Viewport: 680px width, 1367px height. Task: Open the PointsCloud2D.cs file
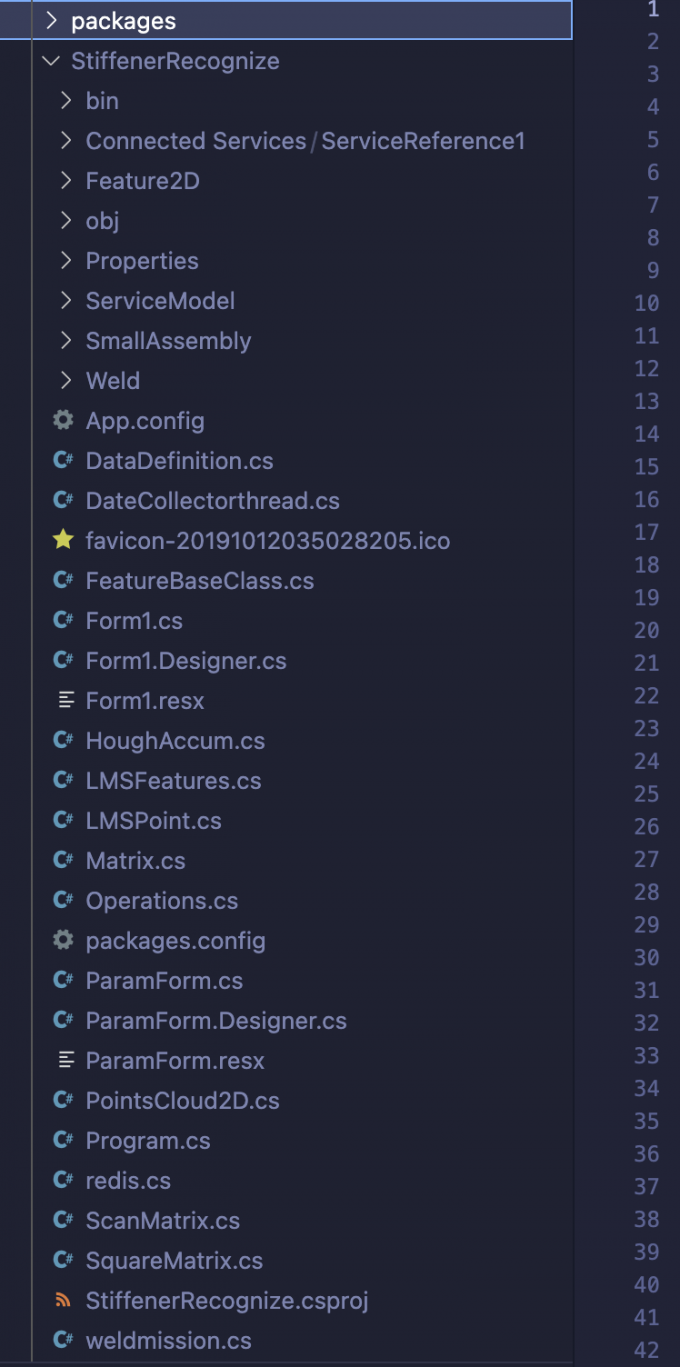tap(182, 1101)
